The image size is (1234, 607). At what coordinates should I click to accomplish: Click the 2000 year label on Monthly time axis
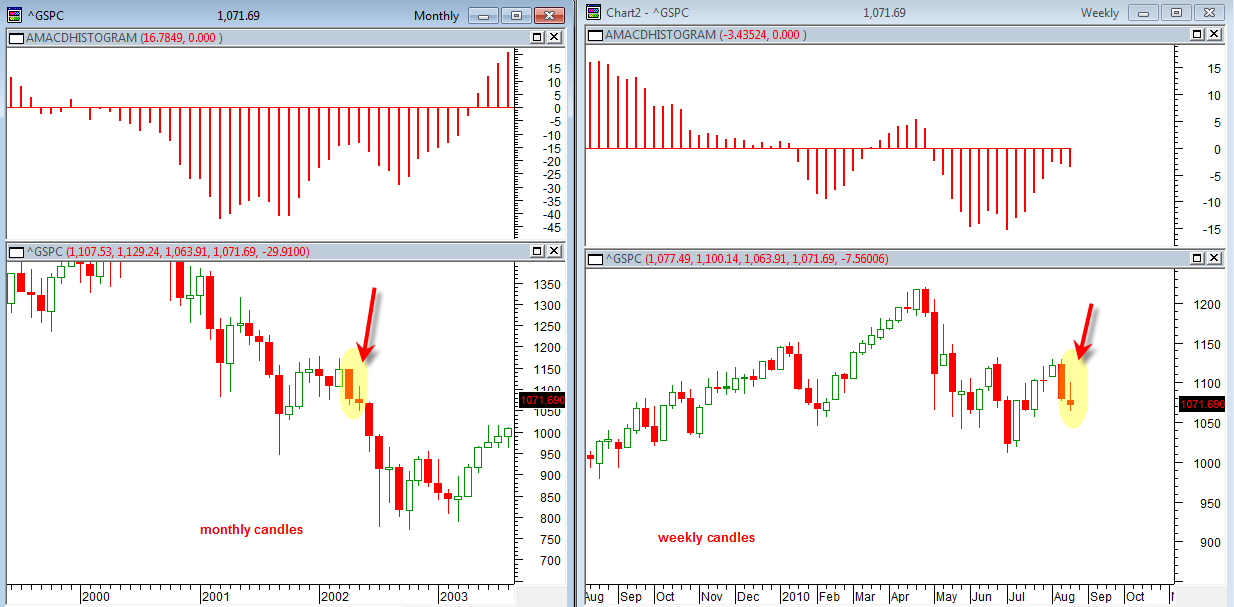tap(95, 596)
